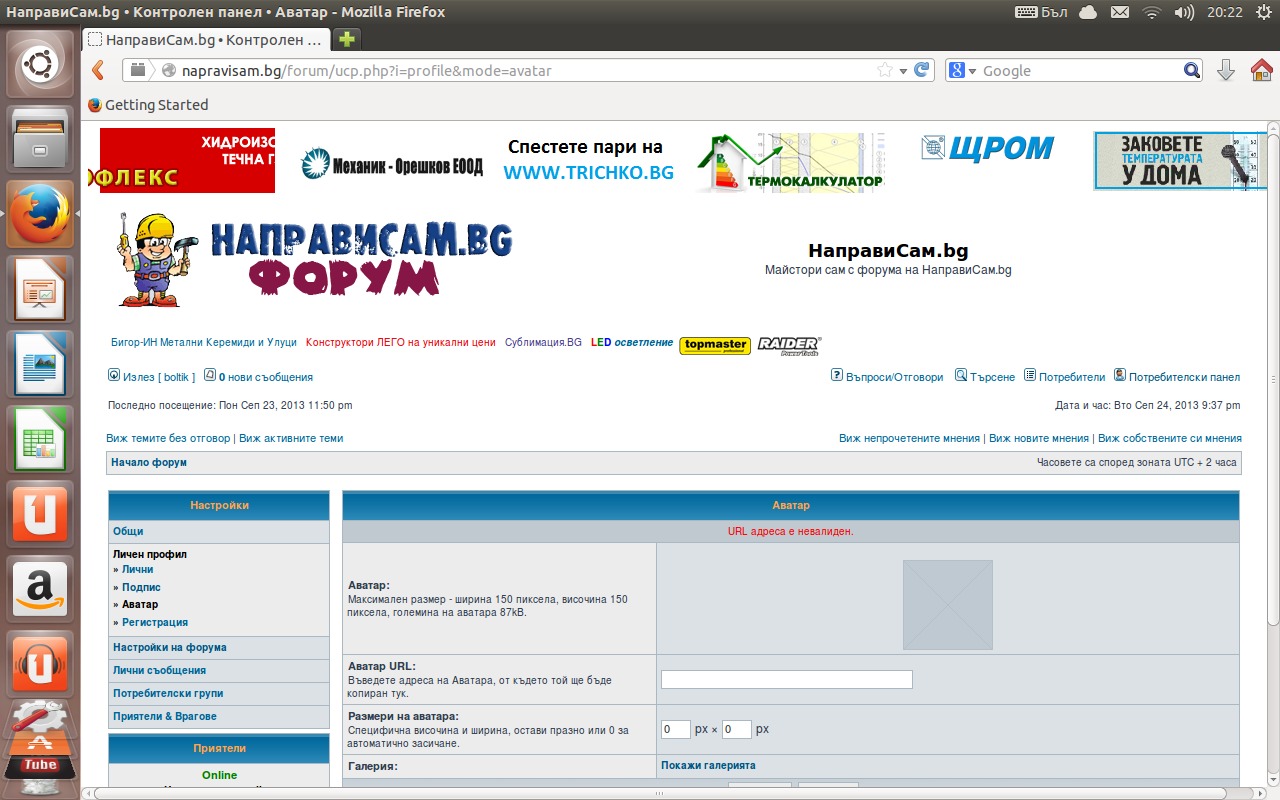Open Amazon from the Ubuntu launcher
The width and height of the screenshot is (1280, 800).
coord(40,589)
